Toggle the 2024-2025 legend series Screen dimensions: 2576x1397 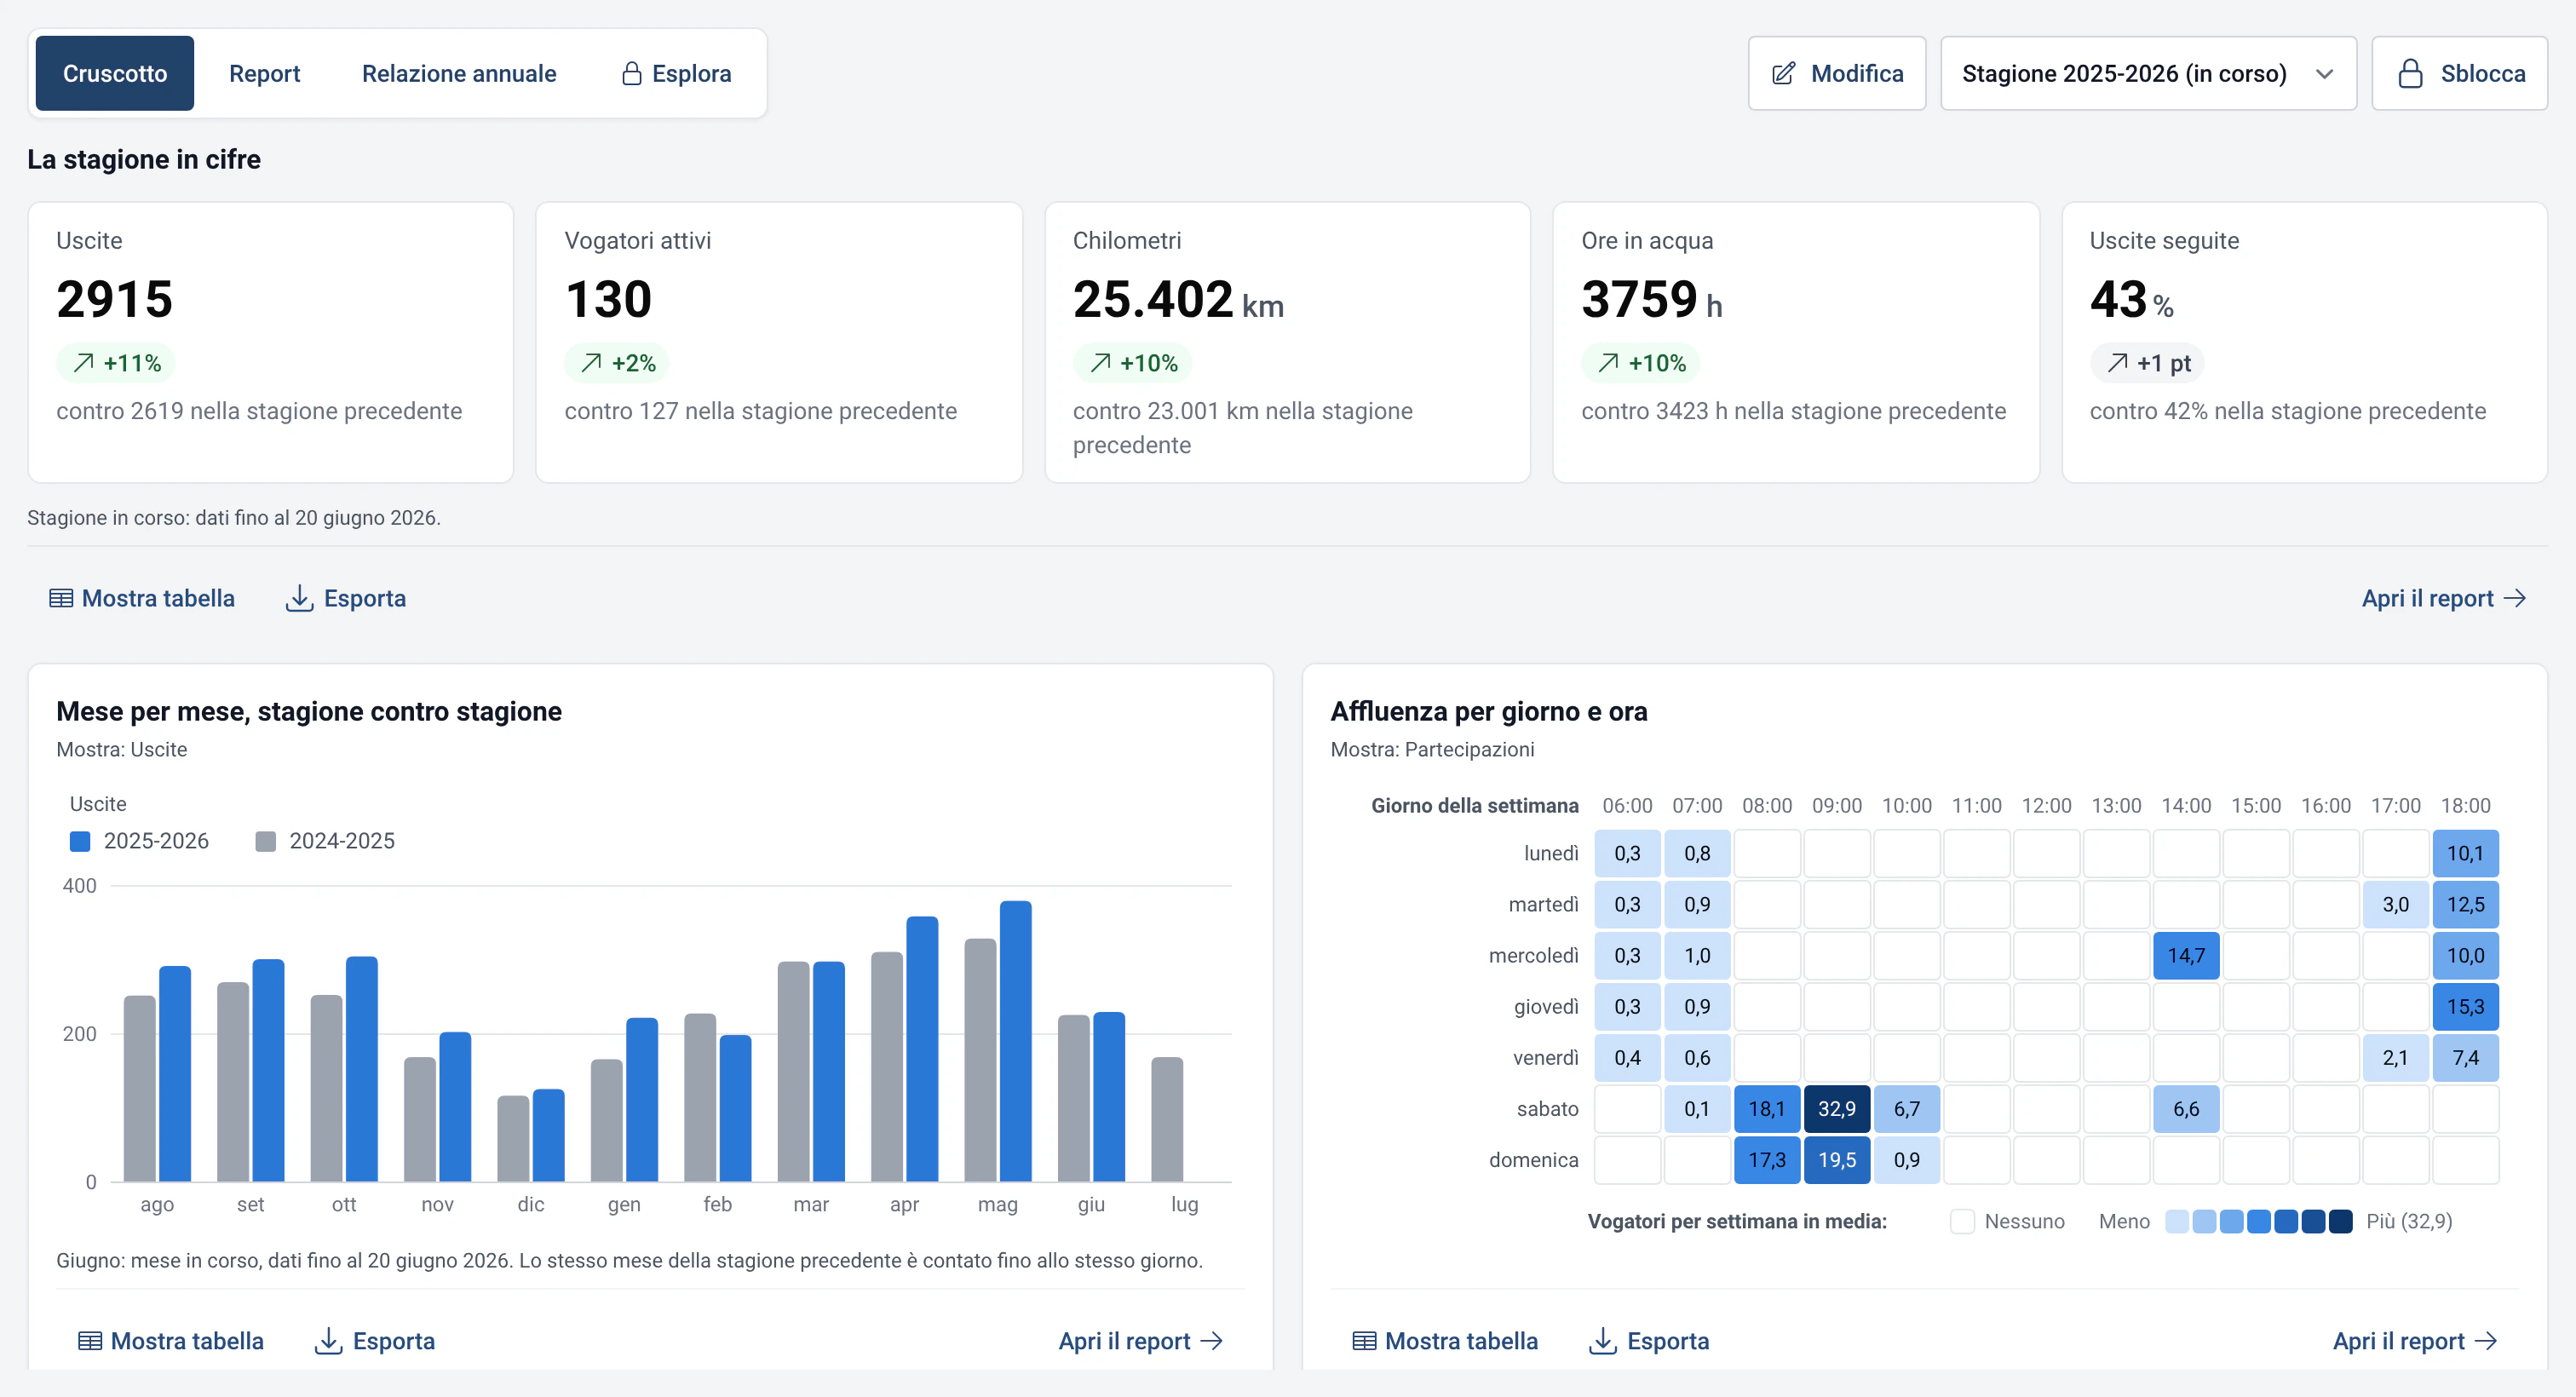(x=325, y=841)
